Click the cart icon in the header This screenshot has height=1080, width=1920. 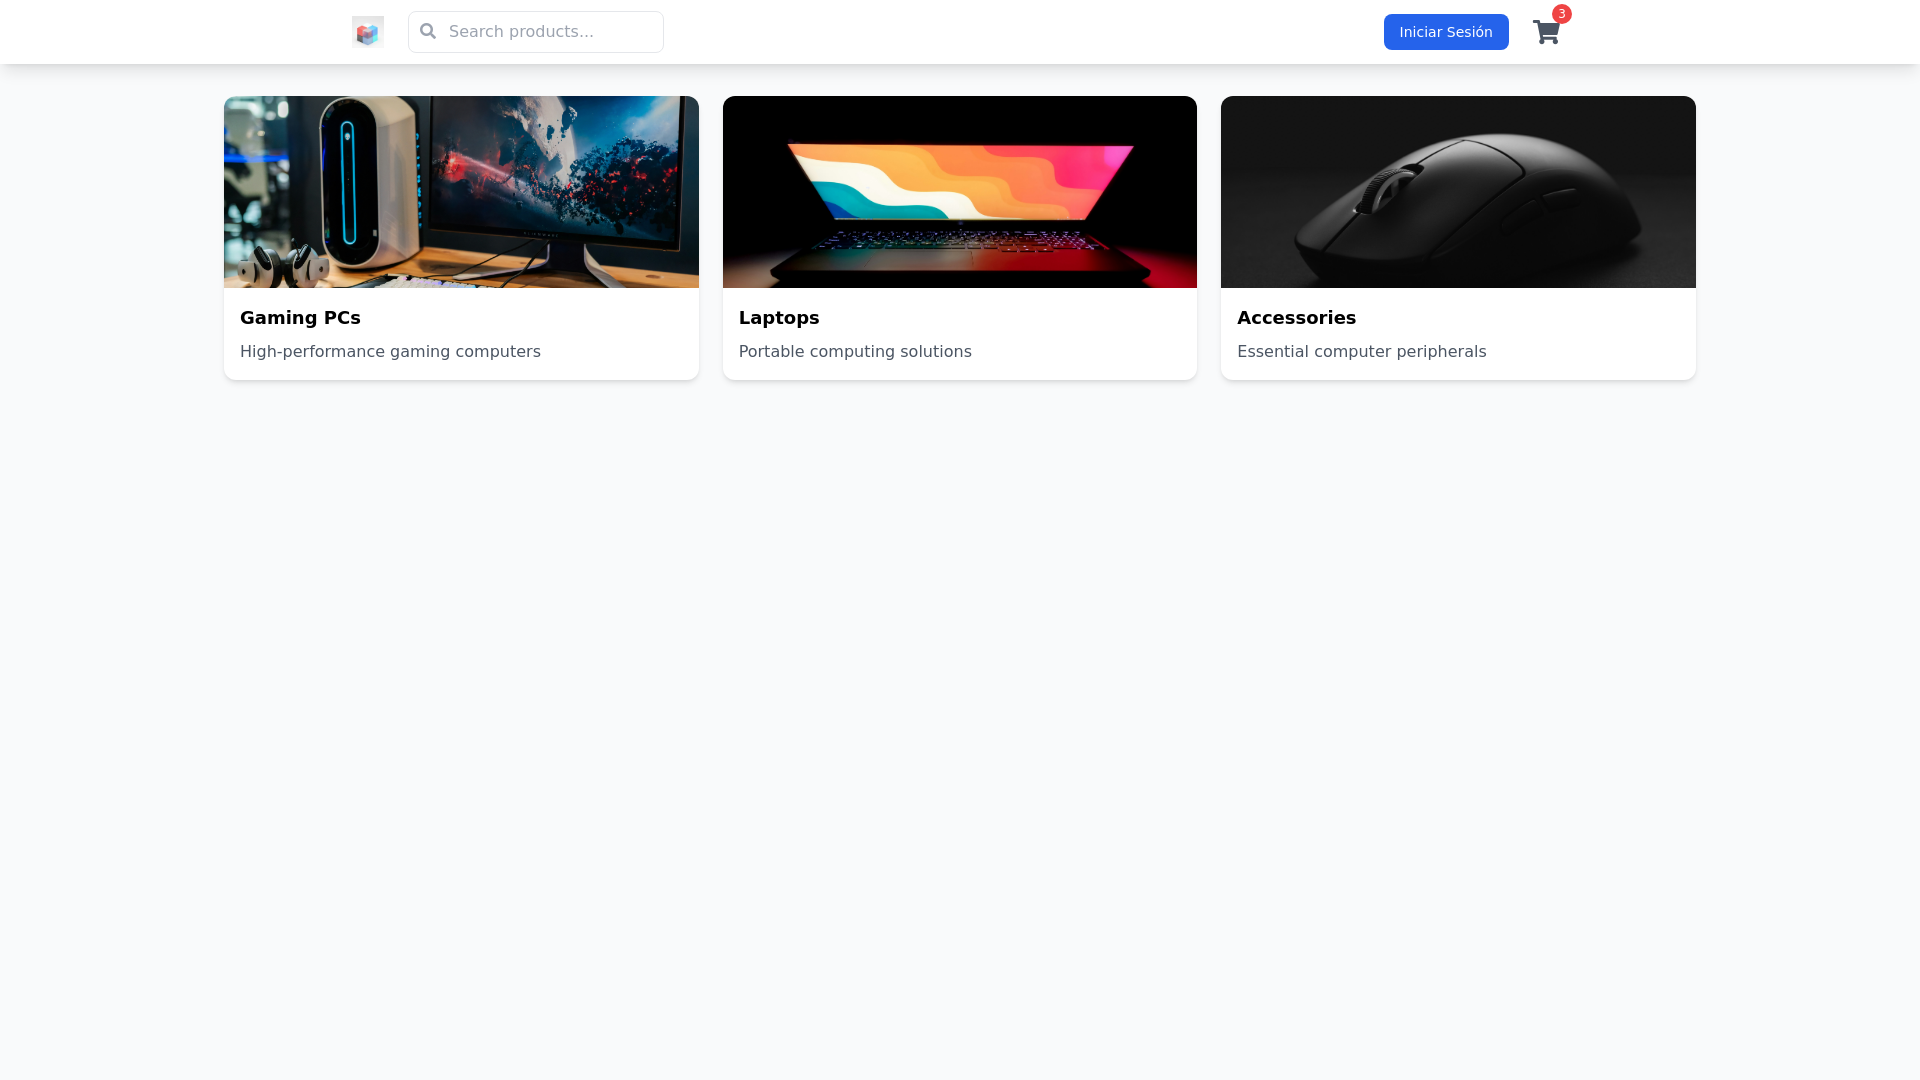[1546, 32]
